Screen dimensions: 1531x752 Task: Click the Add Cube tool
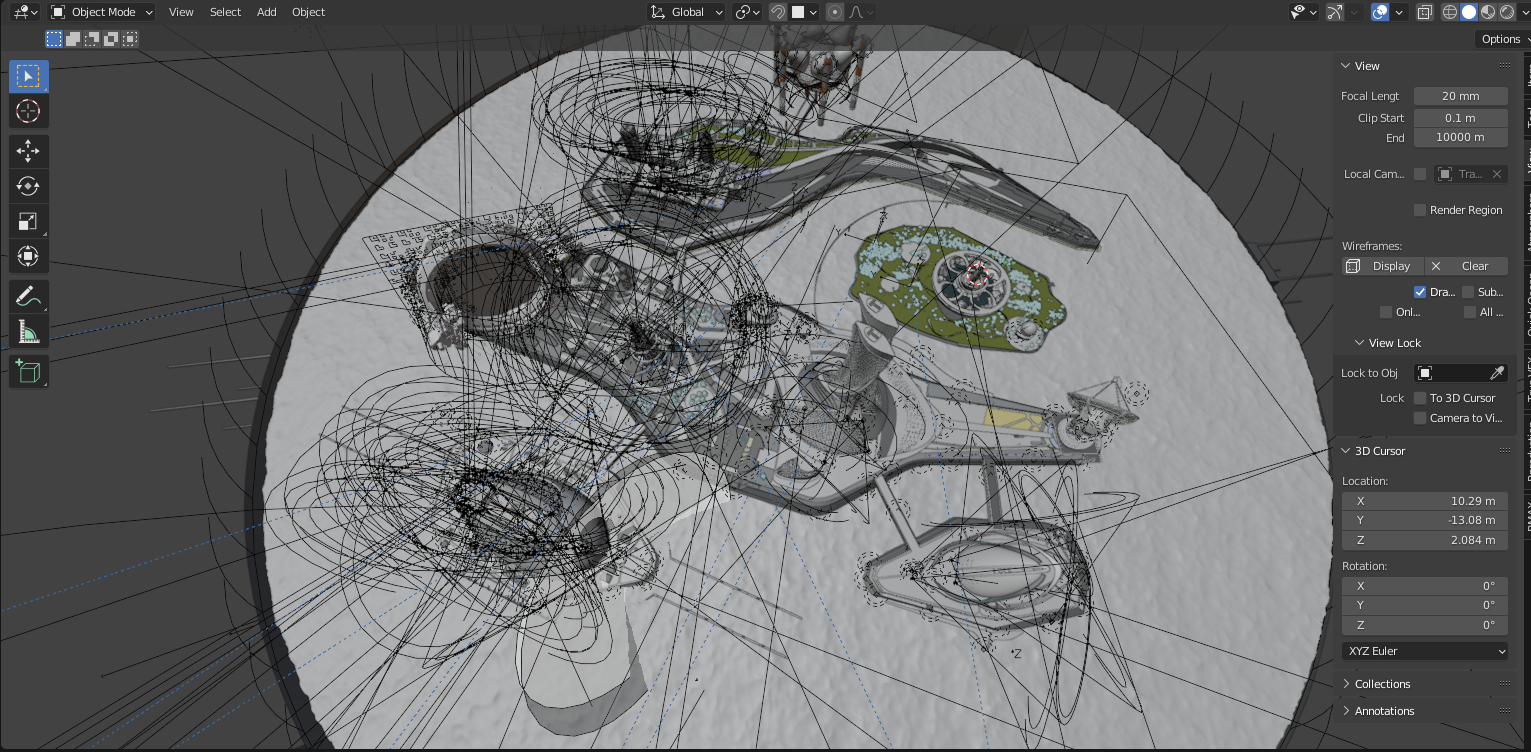click(x=28, y=372)
